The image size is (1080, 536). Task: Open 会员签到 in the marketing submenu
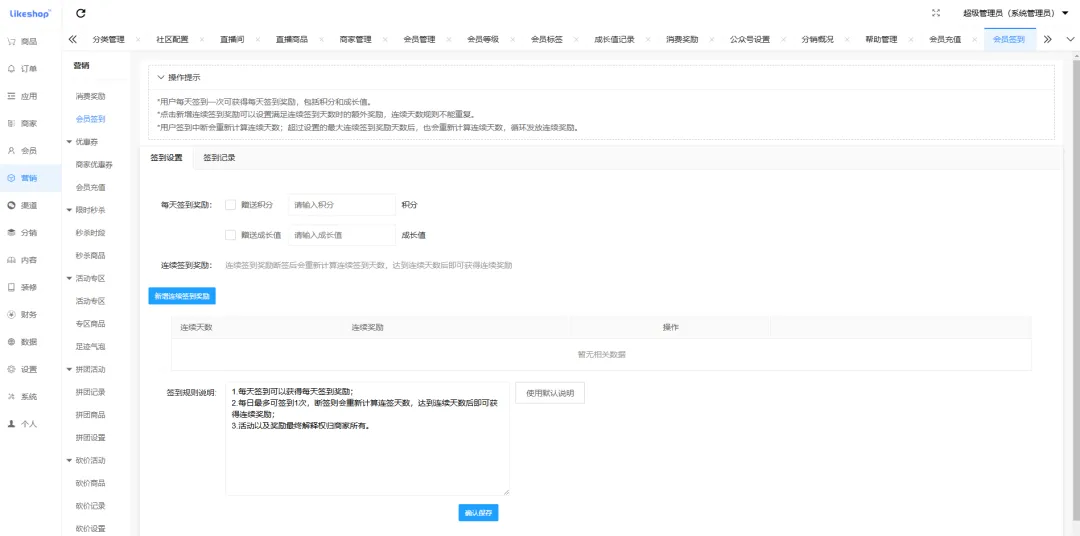point(90,119)
